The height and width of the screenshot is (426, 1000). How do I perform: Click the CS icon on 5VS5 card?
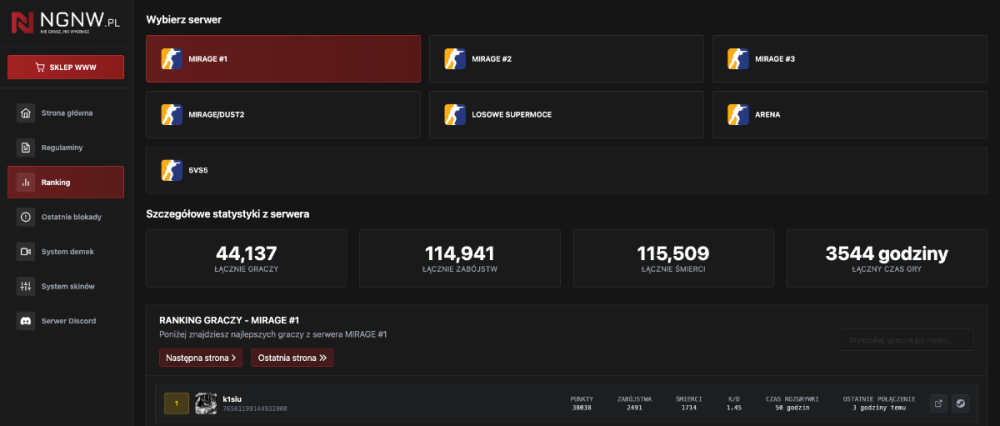(172, 170)
